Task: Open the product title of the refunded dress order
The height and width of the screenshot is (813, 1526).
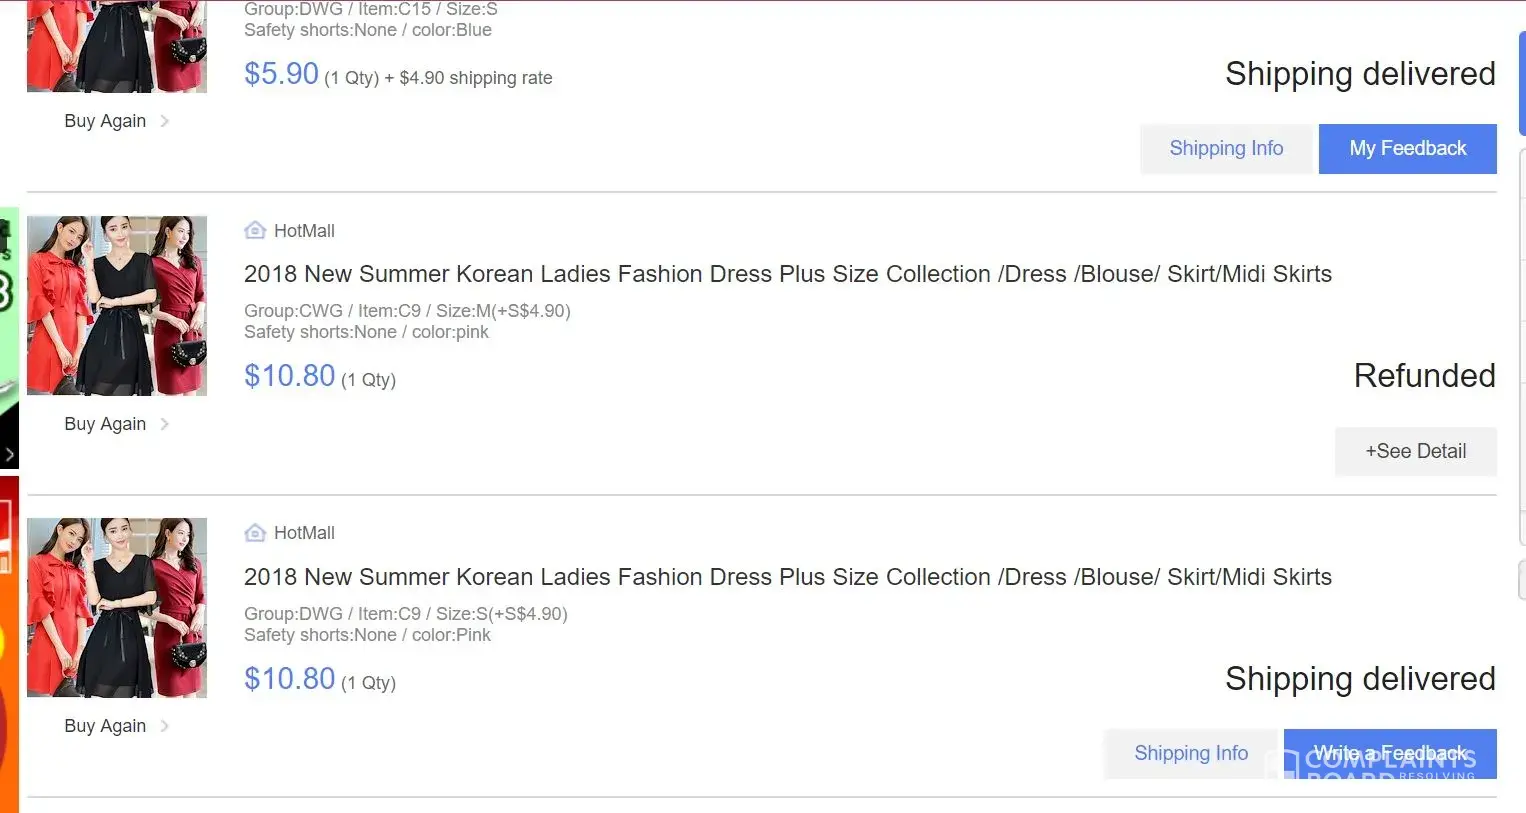Action: click(x=787, y=274)
